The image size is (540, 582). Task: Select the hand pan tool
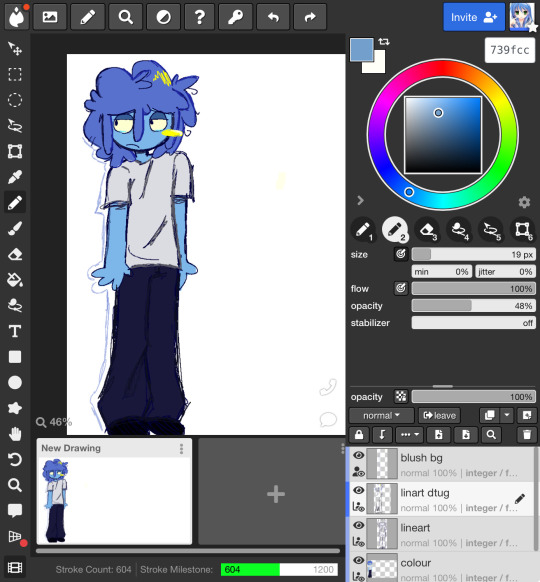15,434
